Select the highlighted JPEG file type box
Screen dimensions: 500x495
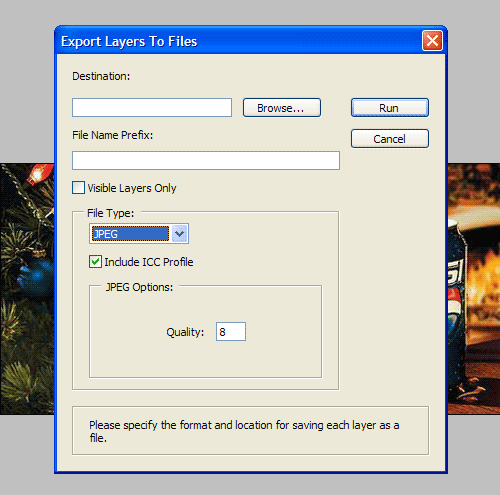coord(131,234)
